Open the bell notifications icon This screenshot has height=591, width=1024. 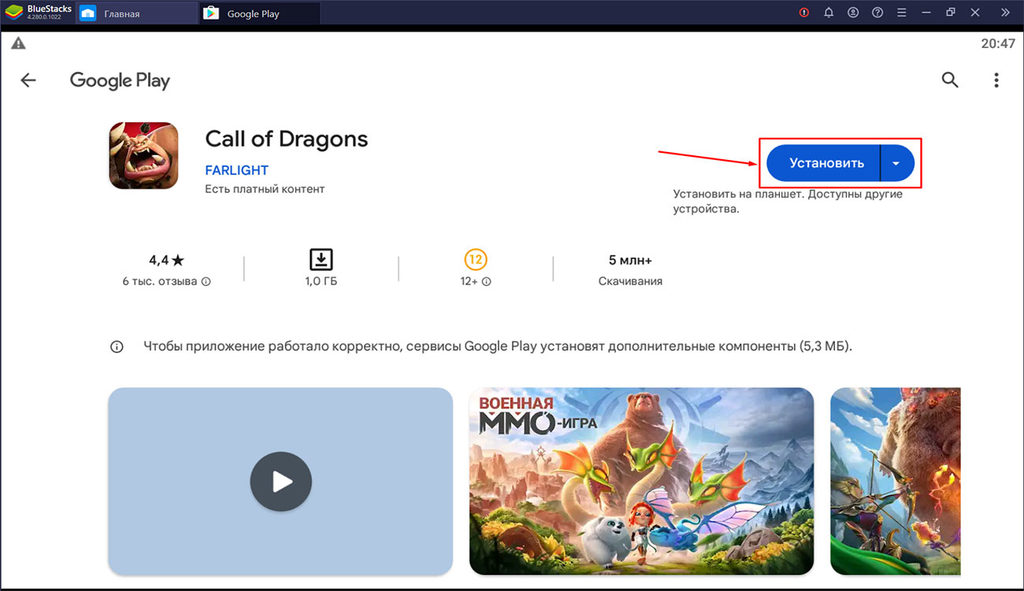click(829, 12)
